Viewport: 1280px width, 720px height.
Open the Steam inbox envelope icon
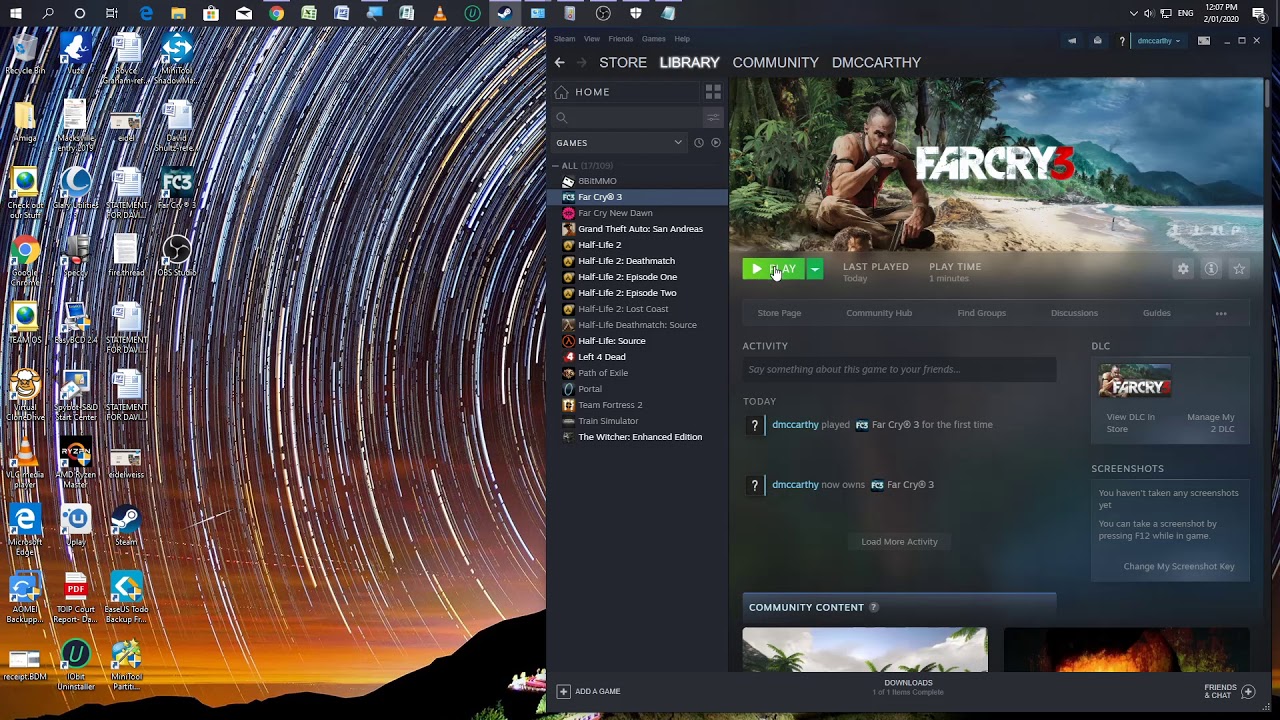(1098, 41)
